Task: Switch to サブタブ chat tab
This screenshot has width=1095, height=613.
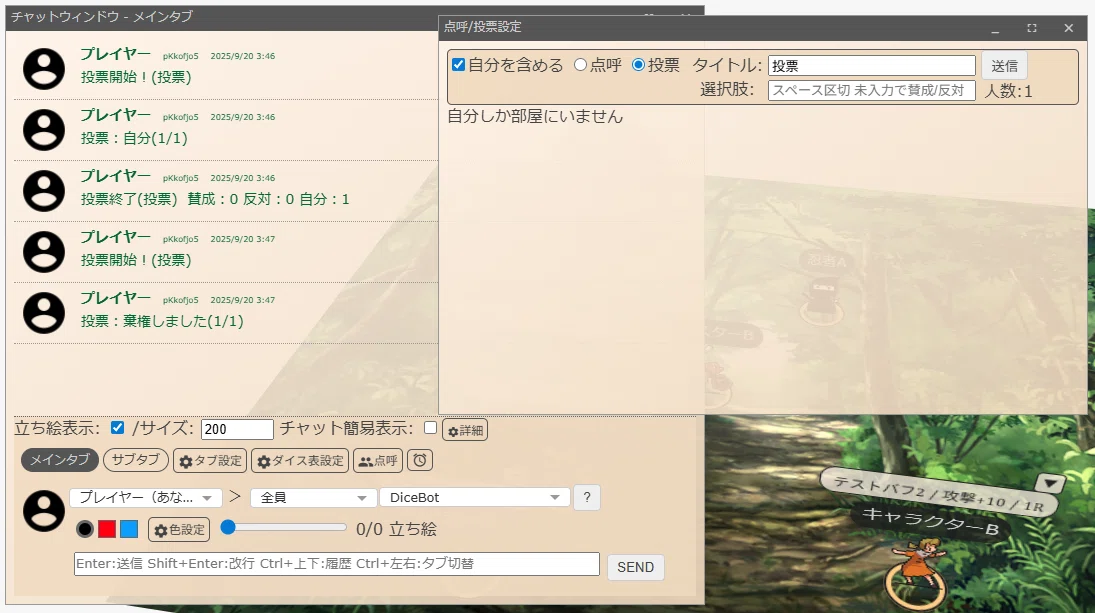Action: (136, 459)
